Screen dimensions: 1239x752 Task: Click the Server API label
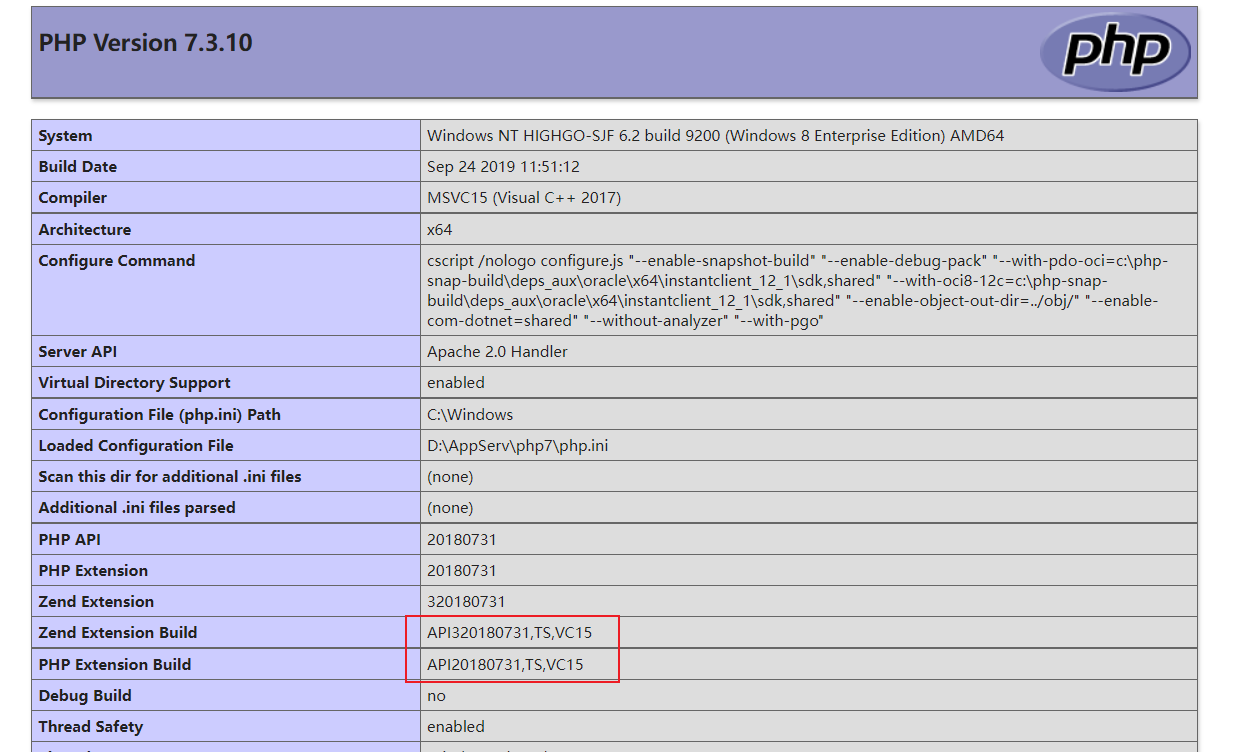(80, 352)
